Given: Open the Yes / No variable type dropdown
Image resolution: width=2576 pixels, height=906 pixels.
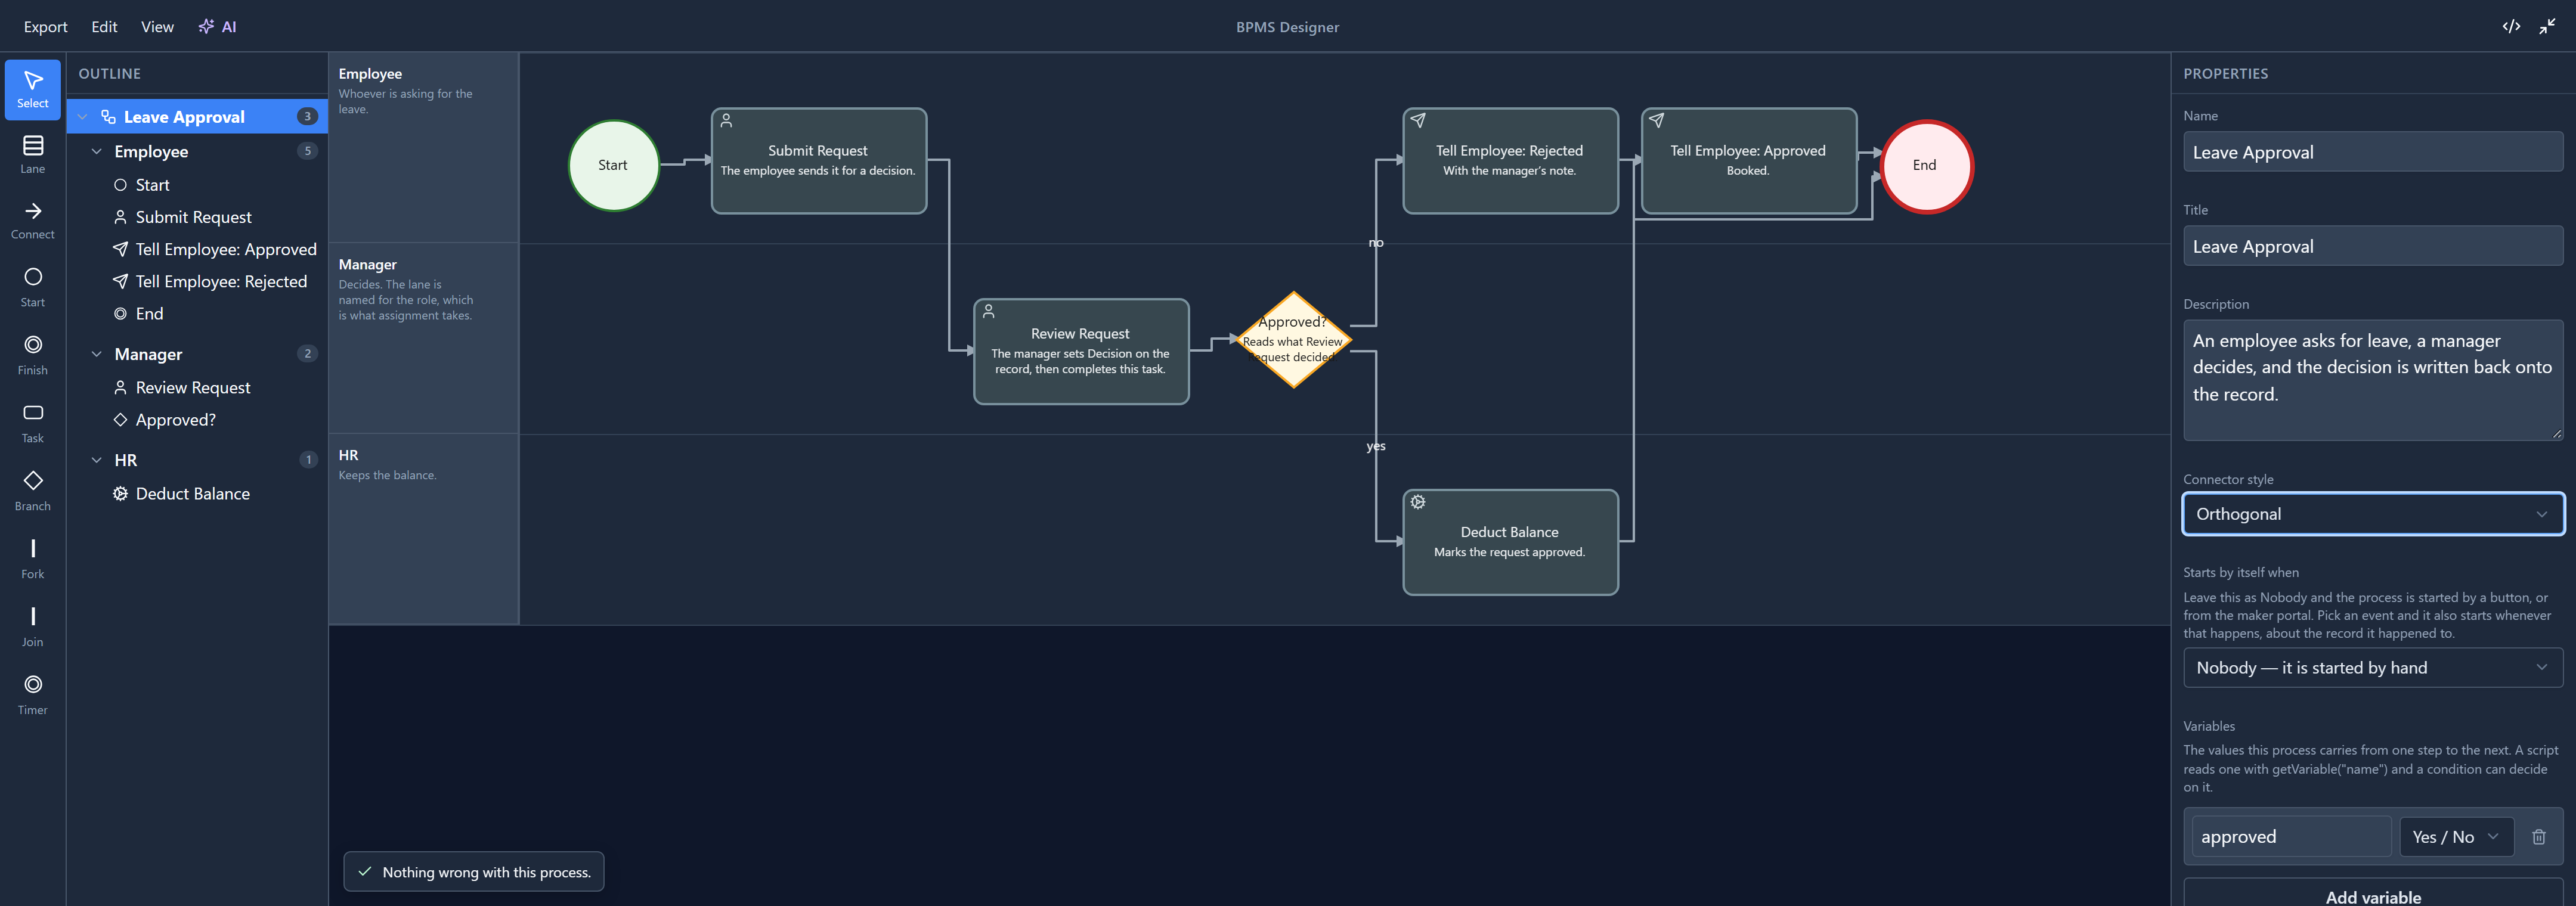Looking at the screenshot, I should (x=2456, y=837).
